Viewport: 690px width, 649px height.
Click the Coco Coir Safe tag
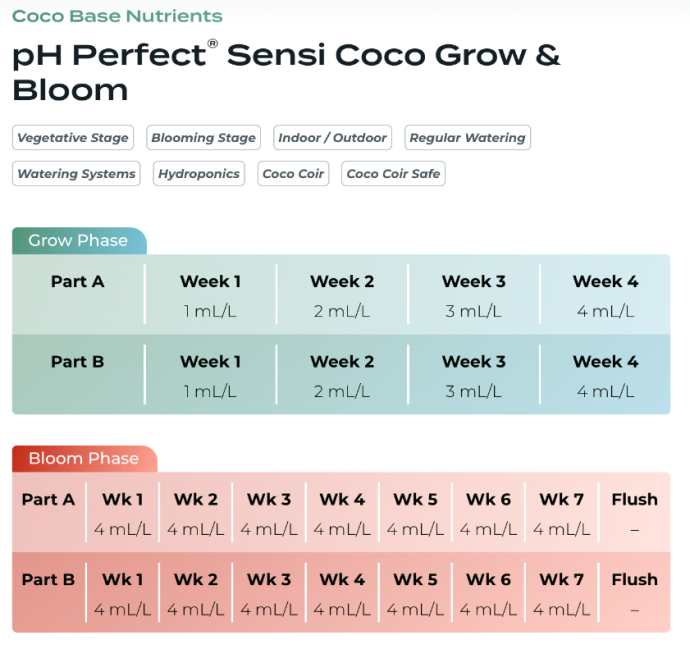tap(393, 174)
